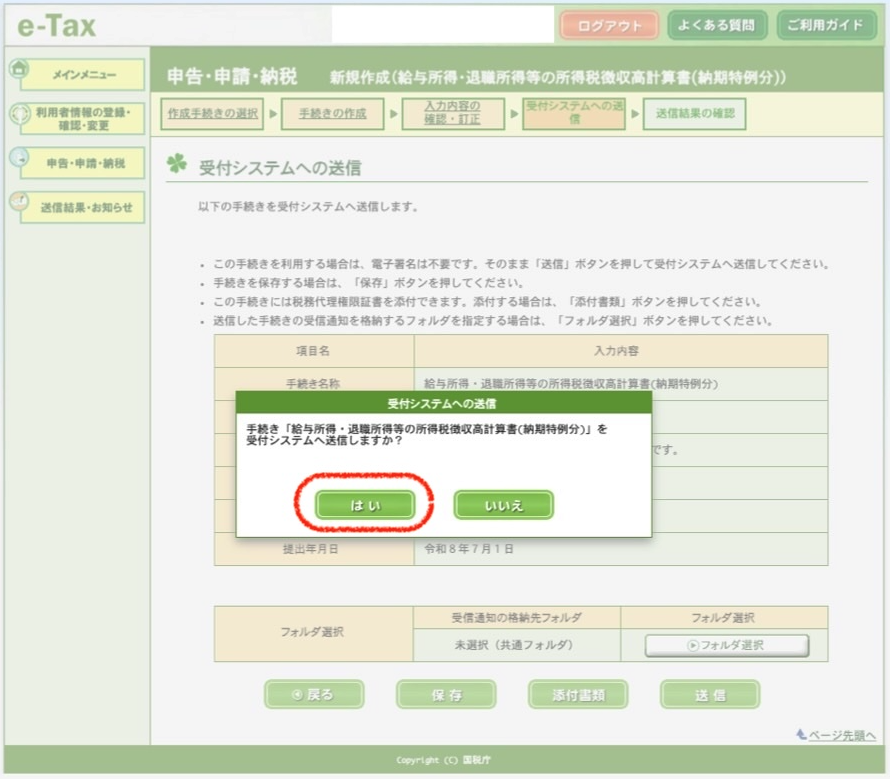890x779 pixels.
Task: Click the はい button in the dialog
Action: pos(364,505)
